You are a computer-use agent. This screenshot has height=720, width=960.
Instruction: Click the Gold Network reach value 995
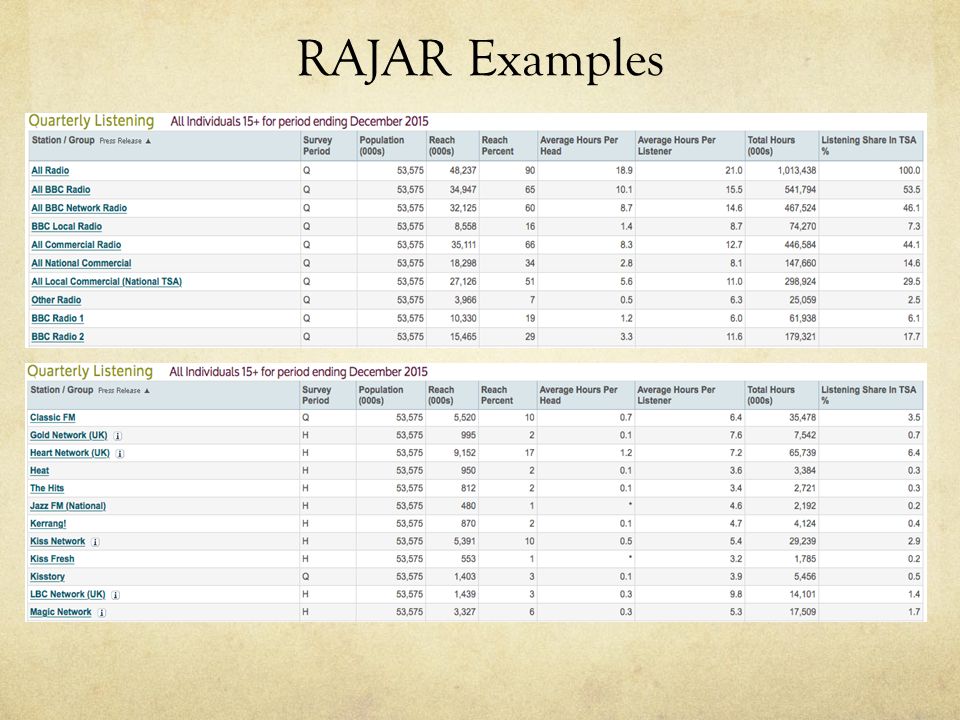(x=468, y=435)
